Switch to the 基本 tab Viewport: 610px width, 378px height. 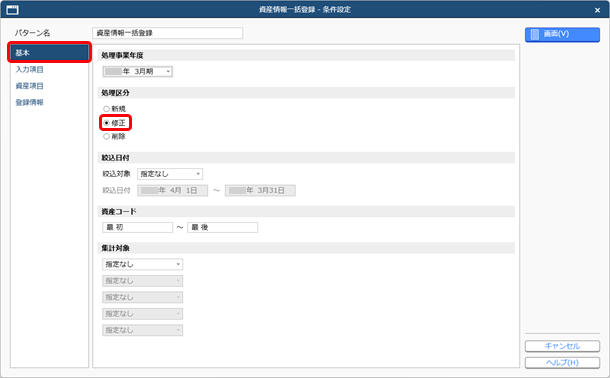49,53
